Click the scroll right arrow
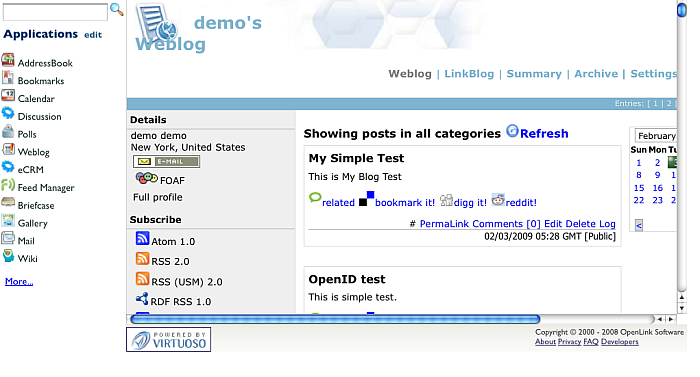The width and height of the screenshot is (700, 377). point(671,319)
